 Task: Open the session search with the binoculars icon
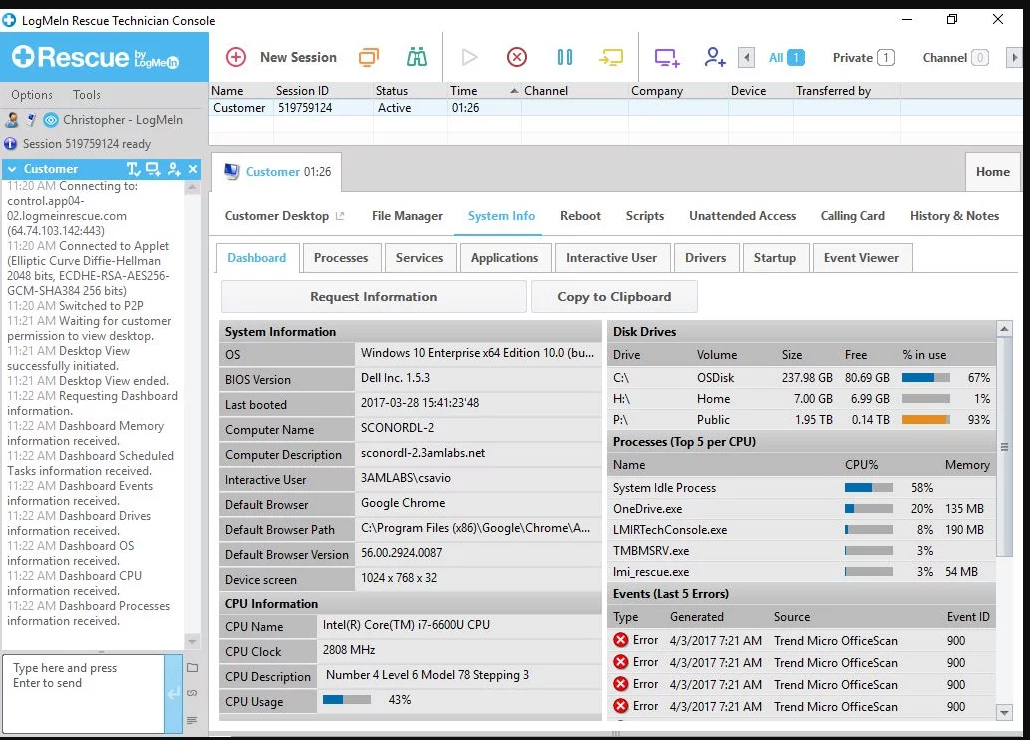pos(418,57)
